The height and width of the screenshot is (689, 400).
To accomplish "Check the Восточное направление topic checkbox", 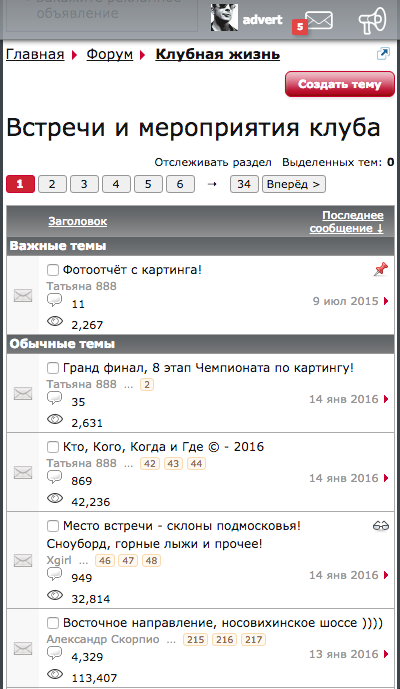I will (x=53, y=623).
